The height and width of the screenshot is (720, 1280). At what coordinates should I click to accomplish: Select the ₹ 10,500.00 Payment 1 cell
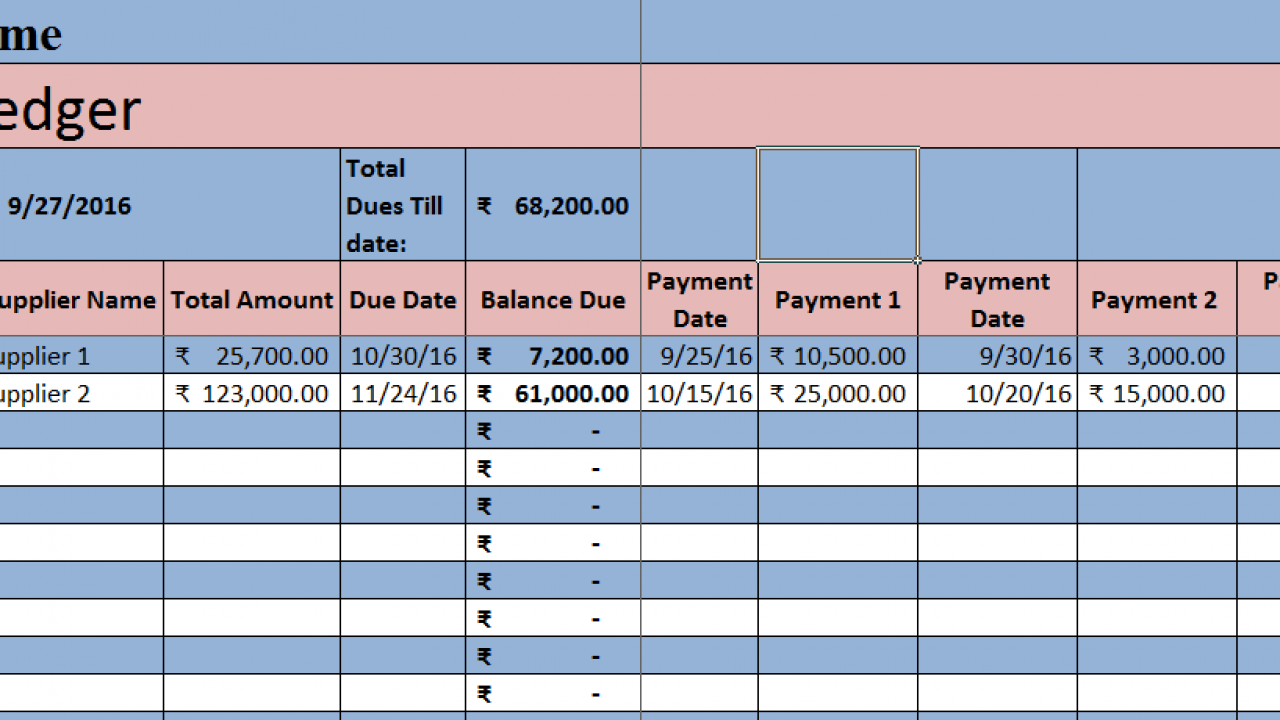[x=838, y=355]
